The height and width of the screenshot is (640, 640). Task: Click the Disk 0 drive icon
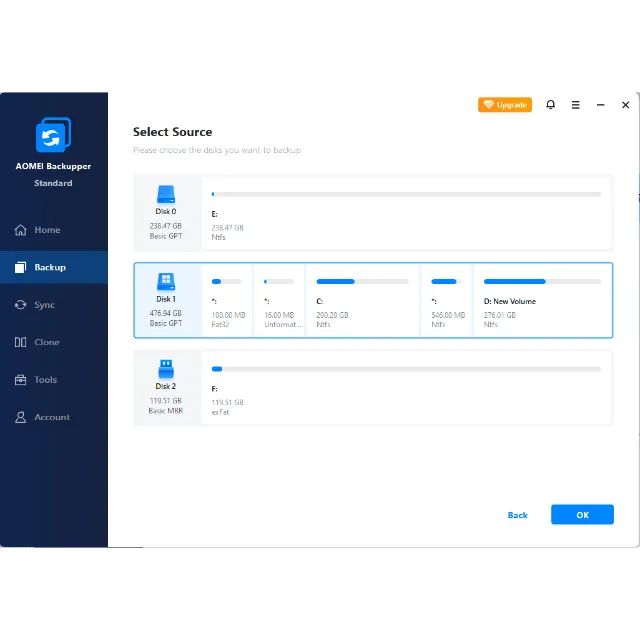(x=166, y=195)
